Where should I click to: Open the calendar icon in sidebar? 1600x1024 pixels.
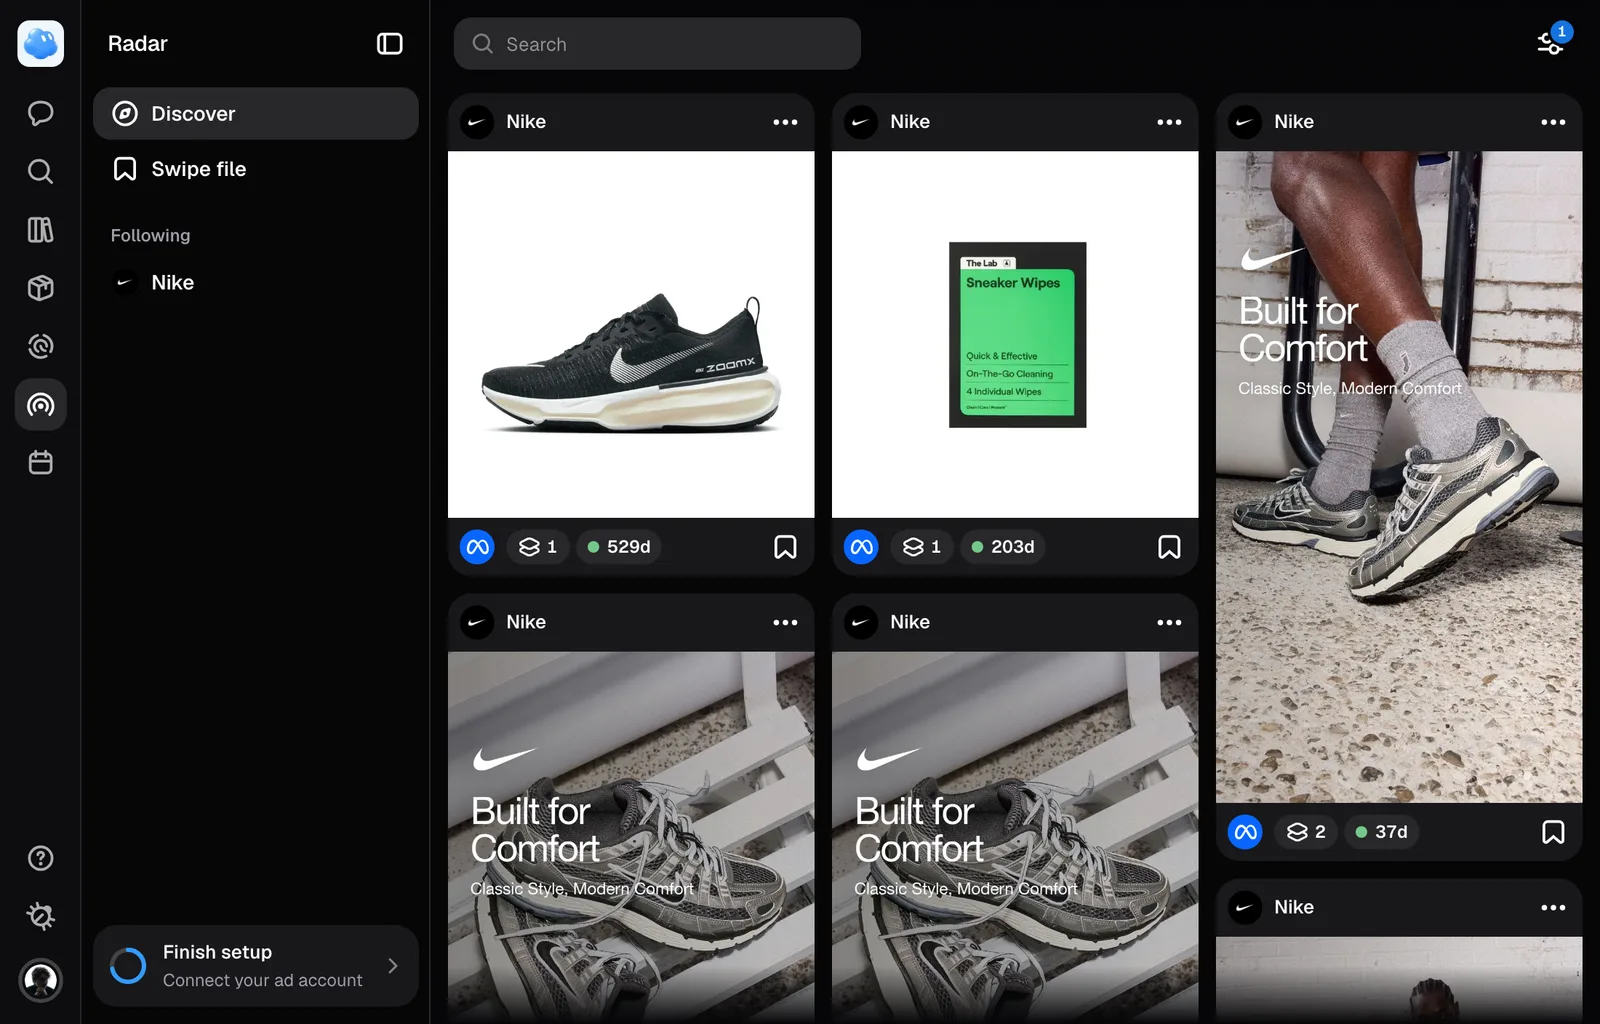click(x=40, y=463)
